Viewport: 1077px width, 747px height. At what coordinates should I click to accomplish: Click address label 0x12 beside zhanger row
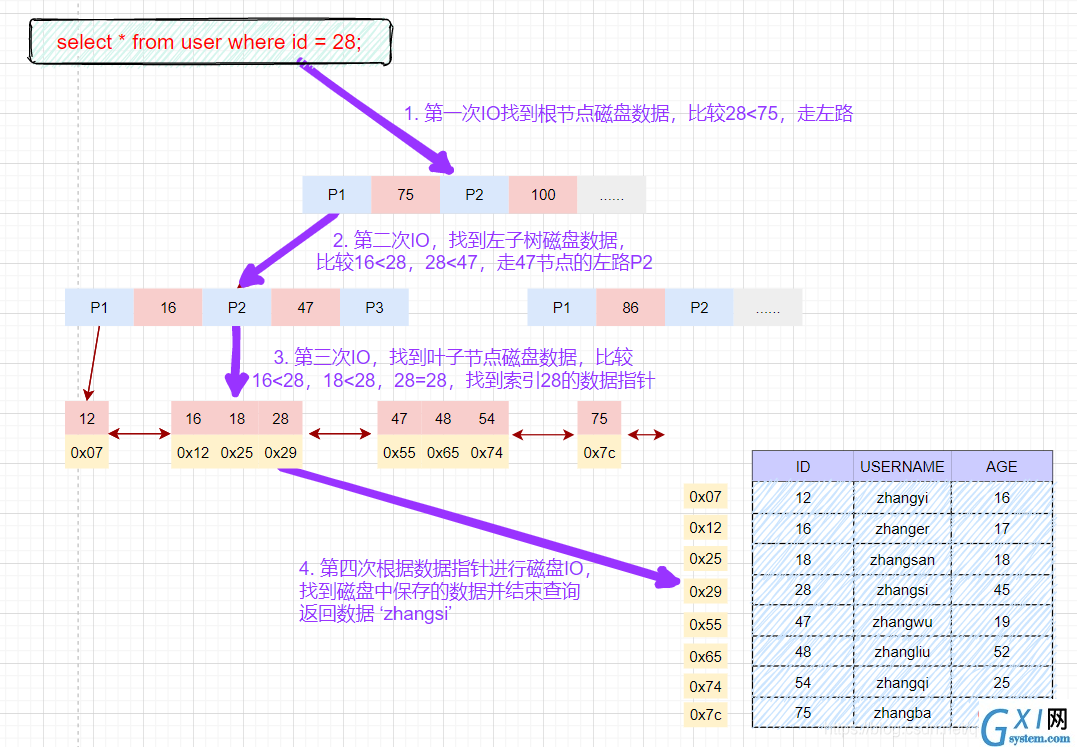point(705,527)
